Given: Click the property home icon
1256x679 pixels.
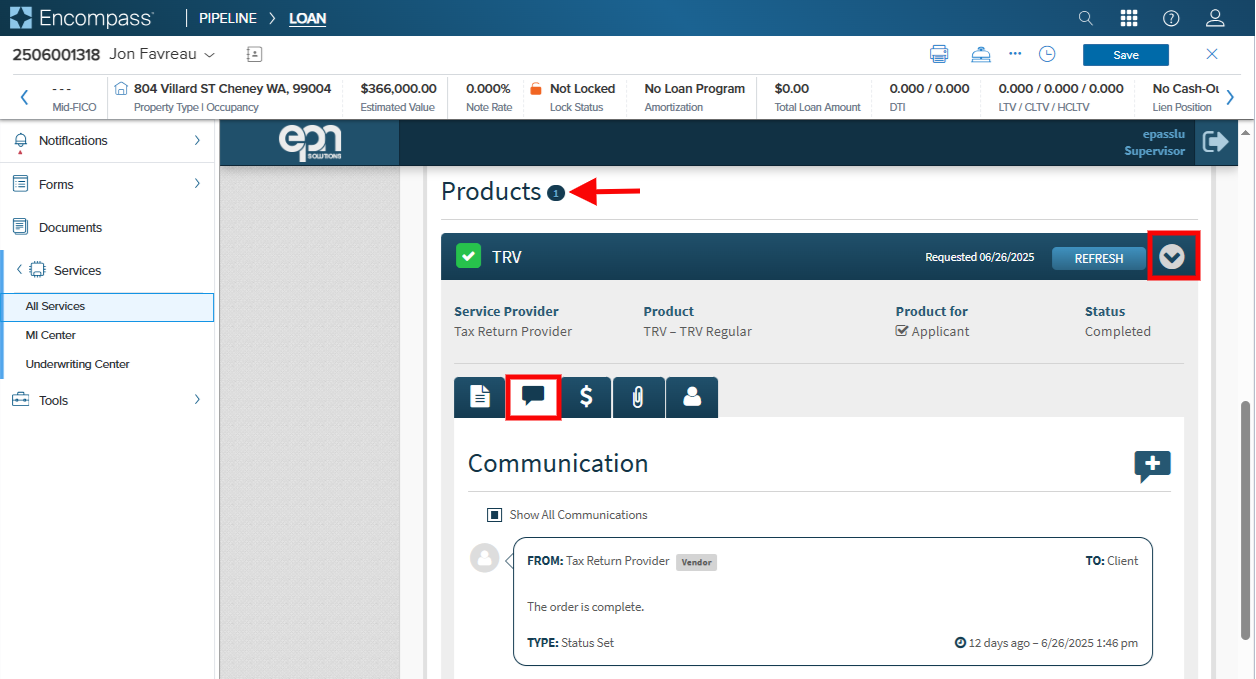Looking at the screenshot, I should pyautogui.click(x=122, y=88).
